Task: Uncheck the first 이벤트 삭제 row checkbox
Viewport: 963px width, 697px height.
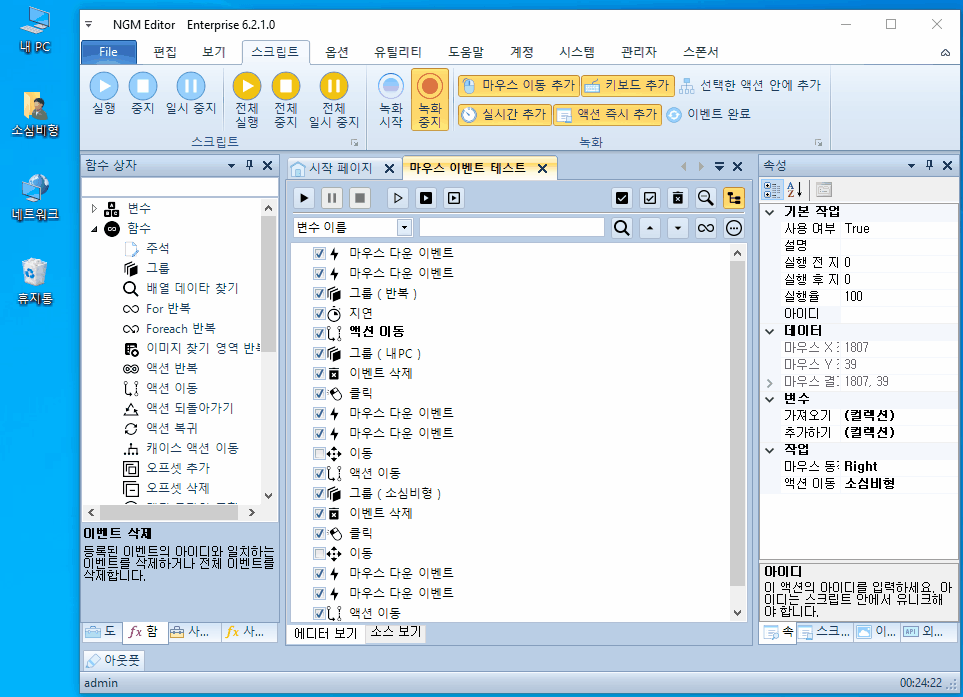Action: 319,373
